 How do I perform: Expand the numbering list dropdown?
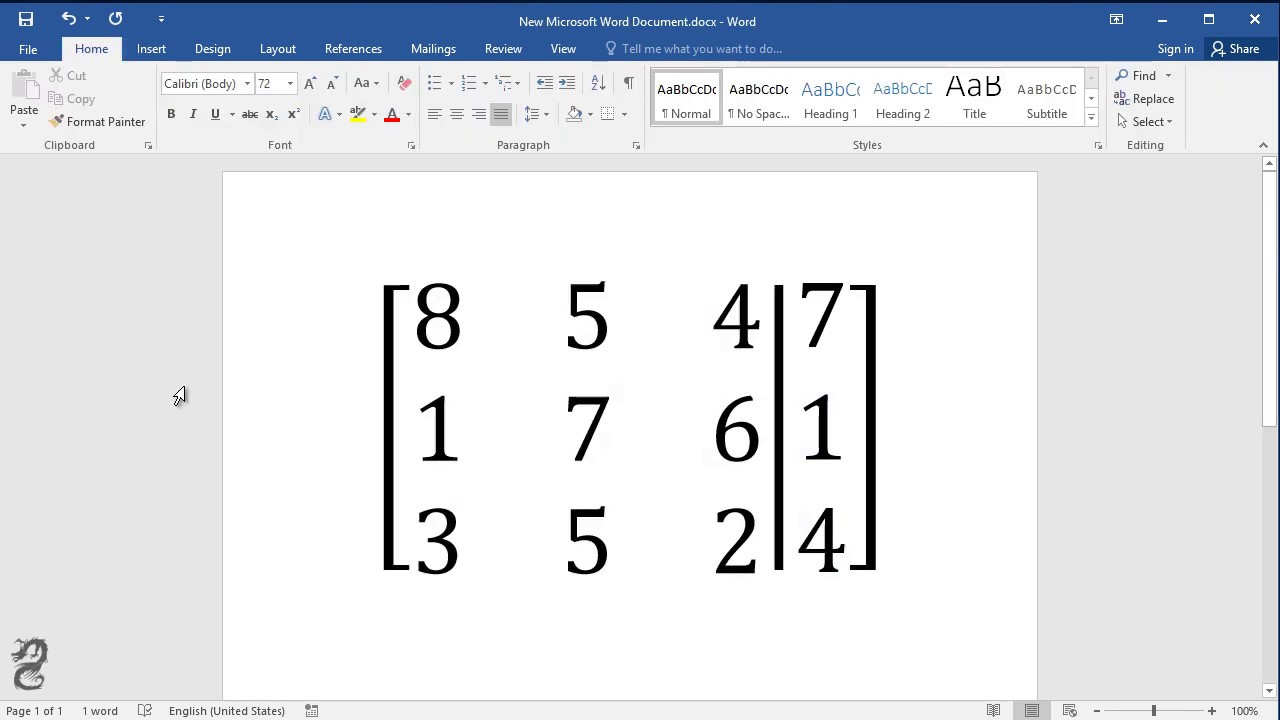point(485,83)
